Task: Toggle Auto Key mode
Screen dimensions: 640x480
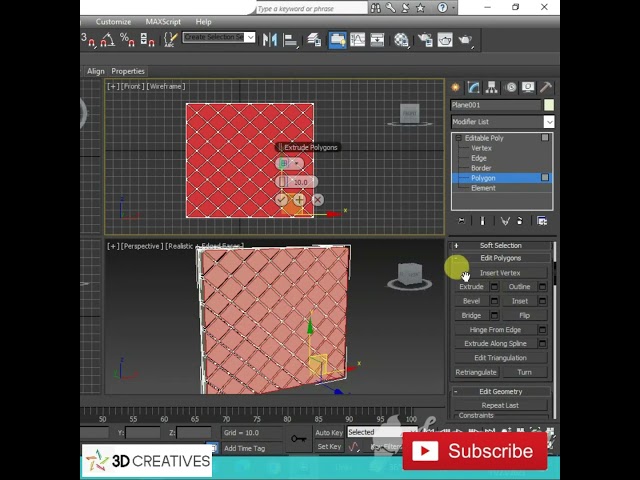Action: click(x=329, y=433)
